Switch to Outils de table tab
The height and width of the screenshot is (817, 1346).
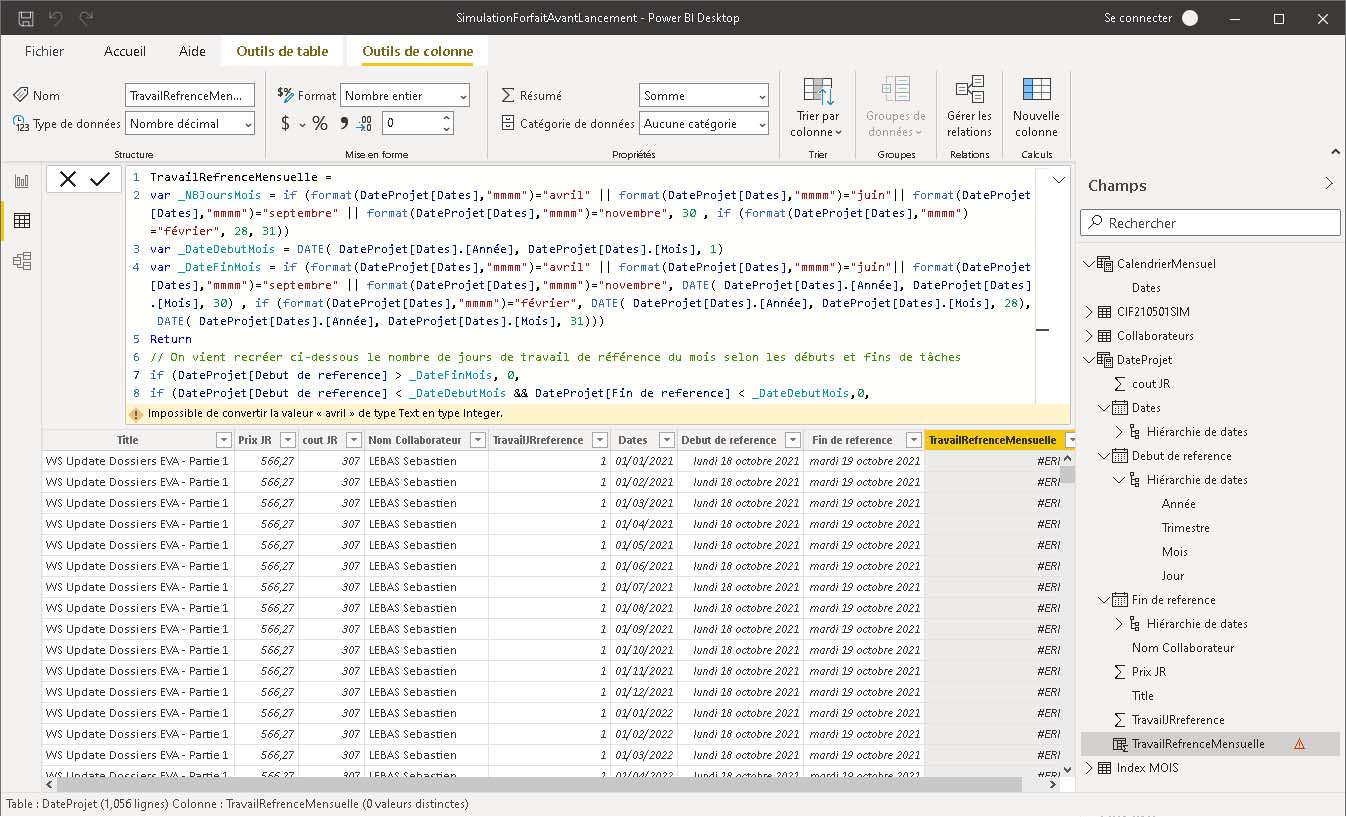[x=282, y=51]
